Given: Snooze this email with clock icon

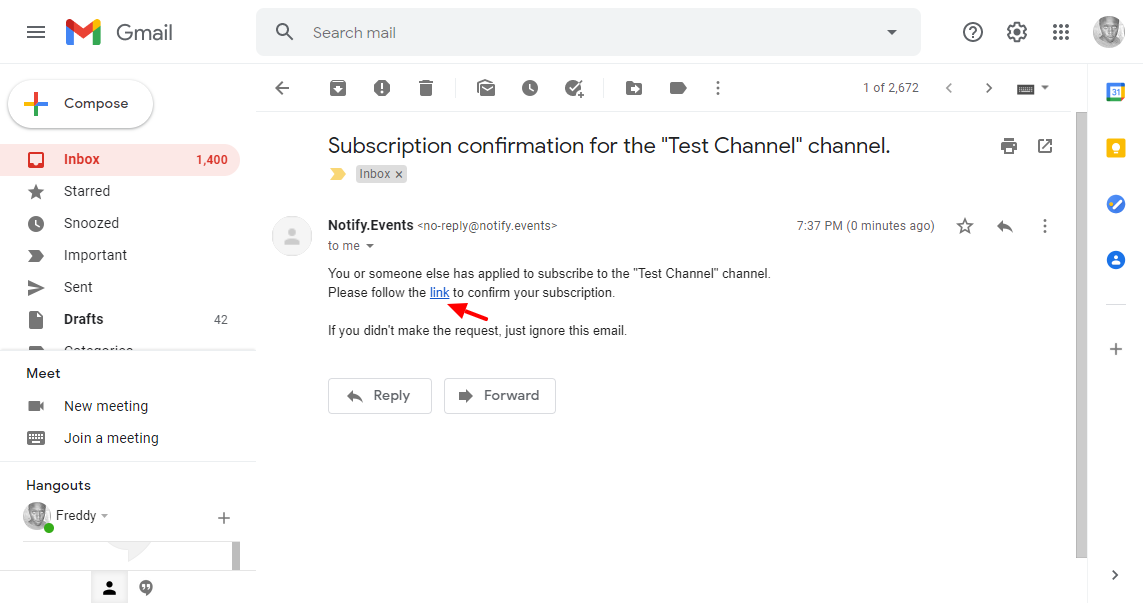Looking at the screenshot, I should (x=530, y=88).
